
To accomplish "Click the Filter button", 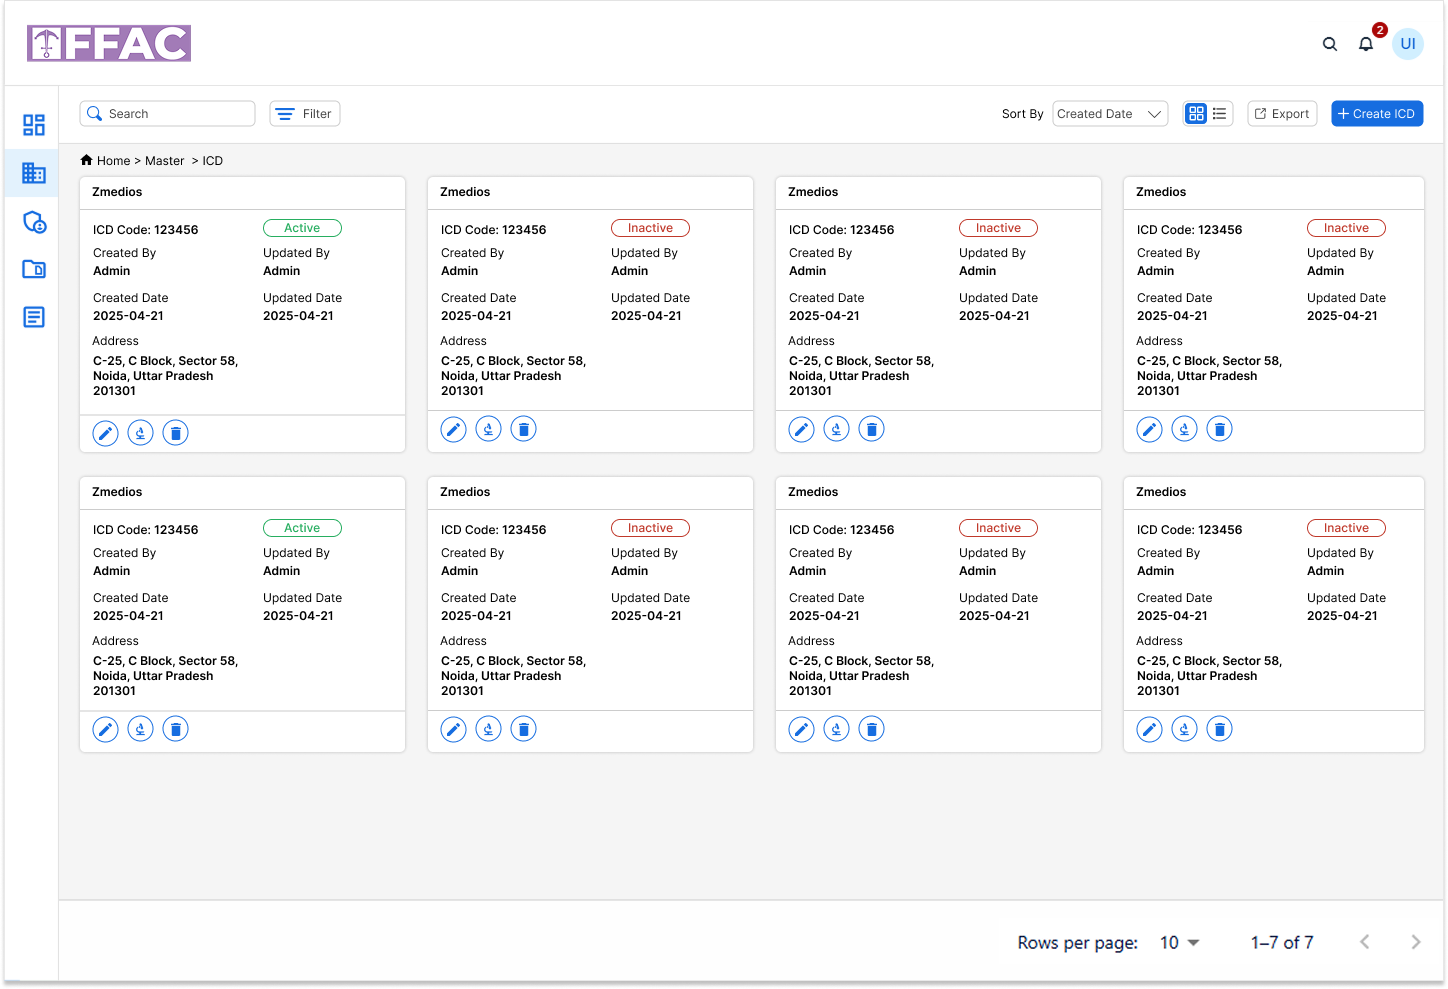I will (x=305, y=114).
